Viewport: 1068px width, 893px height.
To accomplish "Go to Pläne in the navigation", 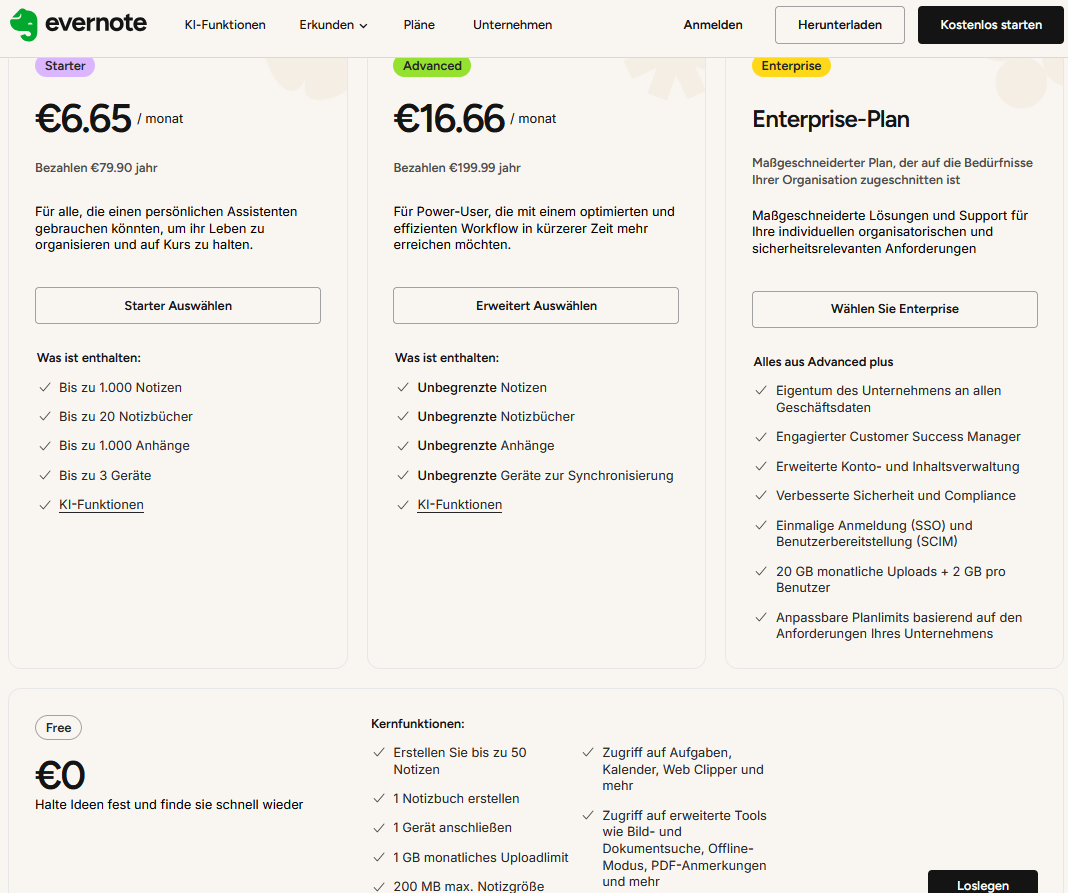I will pyautogui.click(x=419, y=25).
